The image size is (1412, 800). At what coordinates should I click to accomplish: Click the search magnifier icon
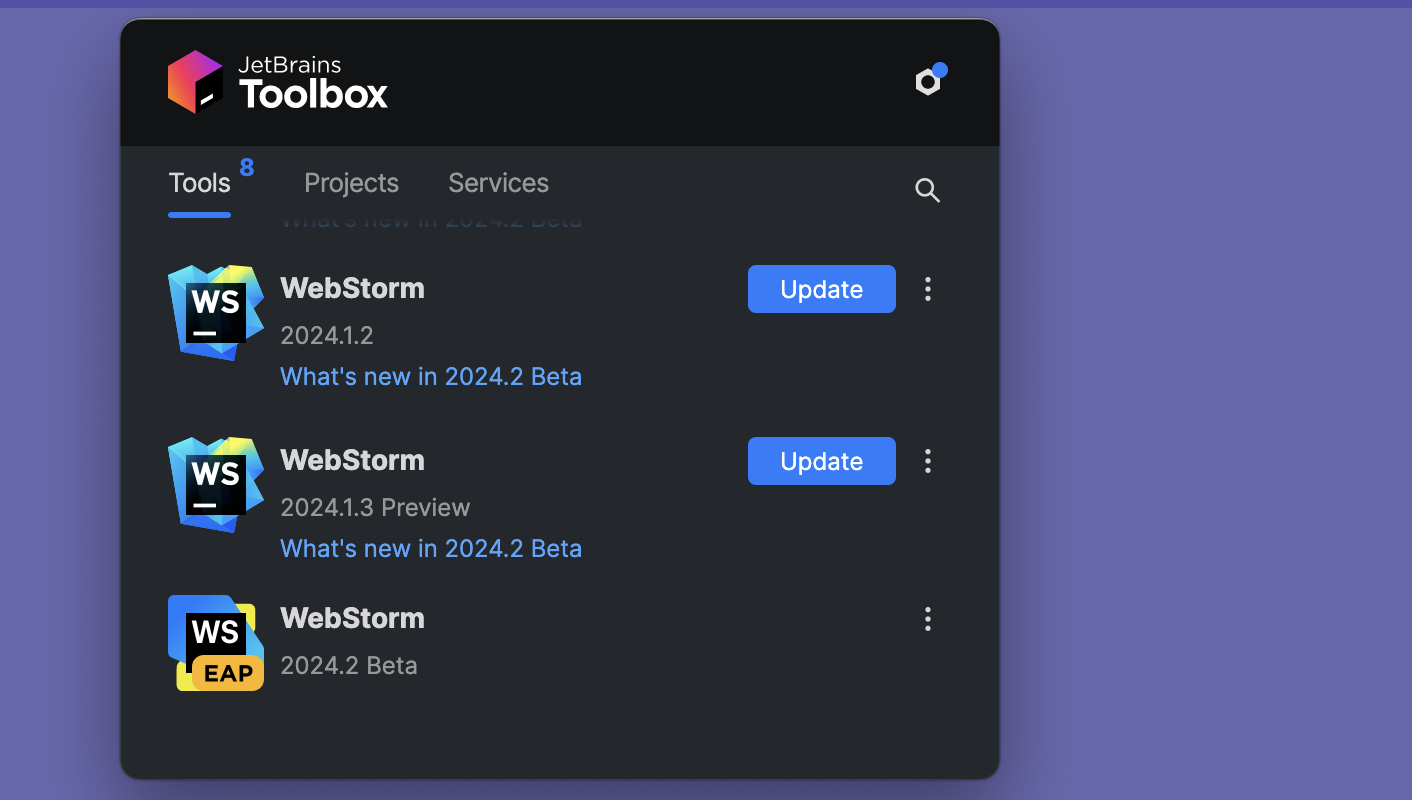928,190
